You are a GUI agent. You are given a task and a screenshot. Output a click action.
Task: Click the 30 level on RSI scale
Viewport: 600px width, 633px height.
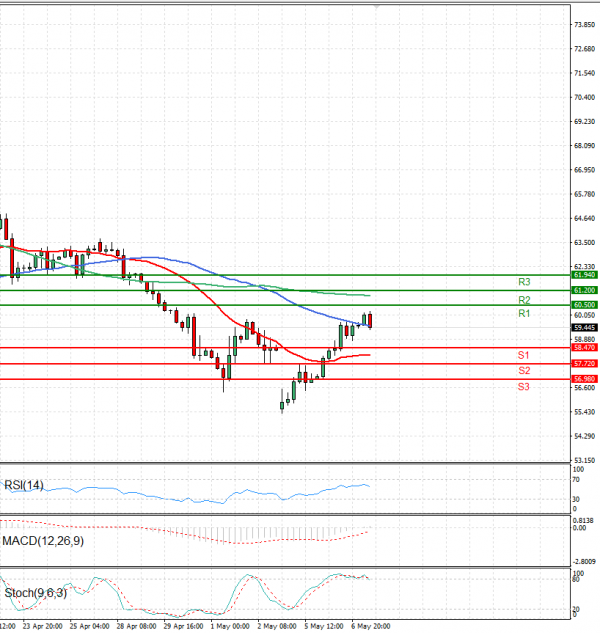[x=576, y=499]
